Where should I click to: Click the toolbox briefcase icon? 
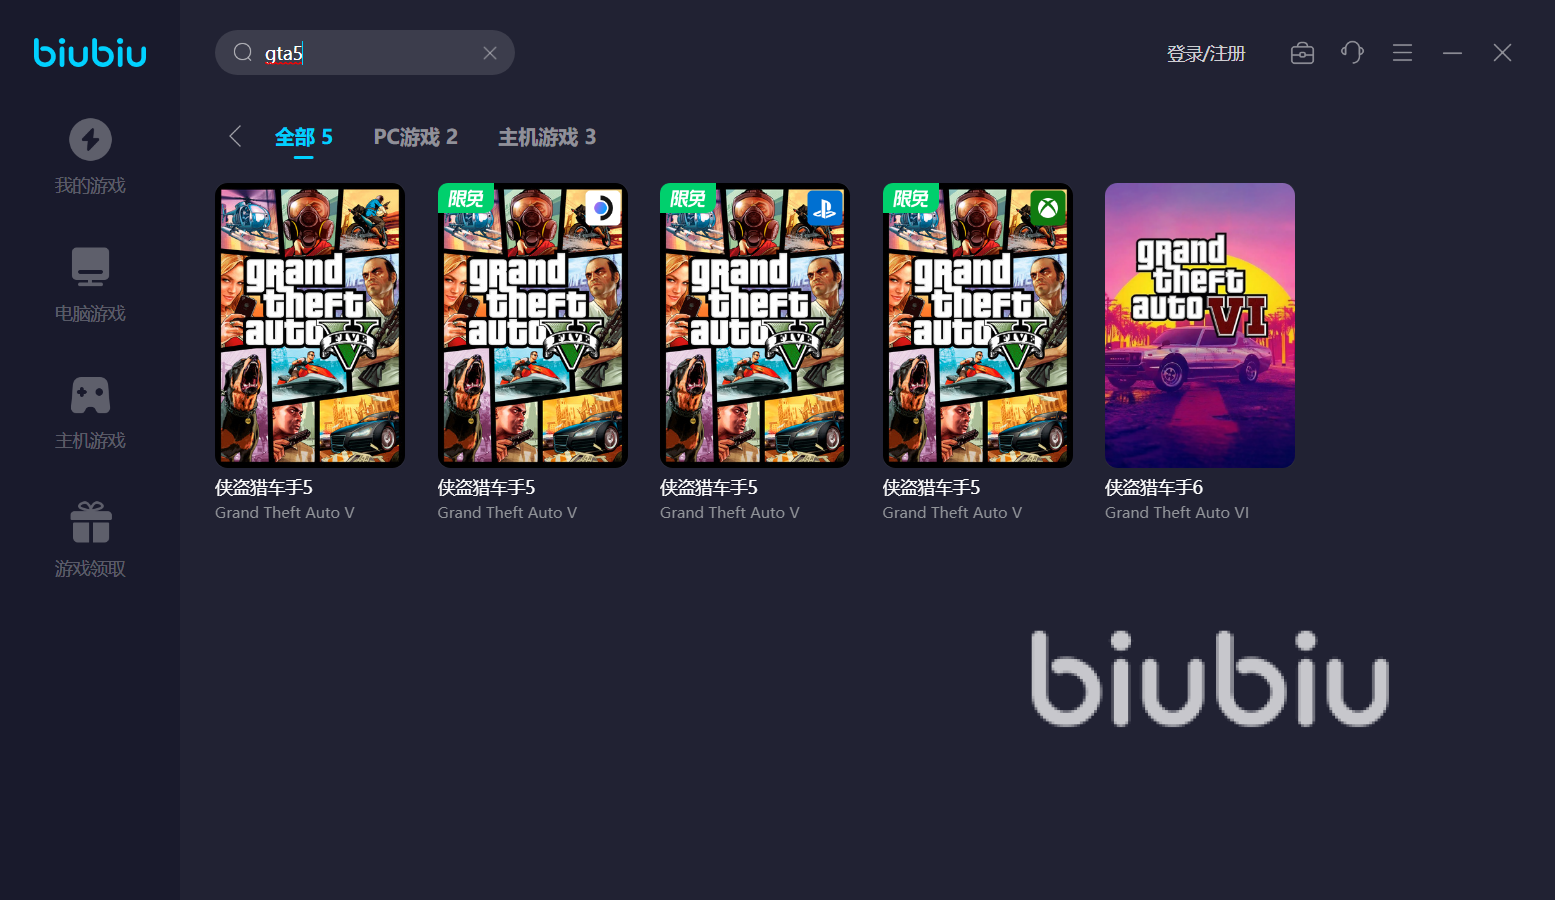[x=1302, y=53]
